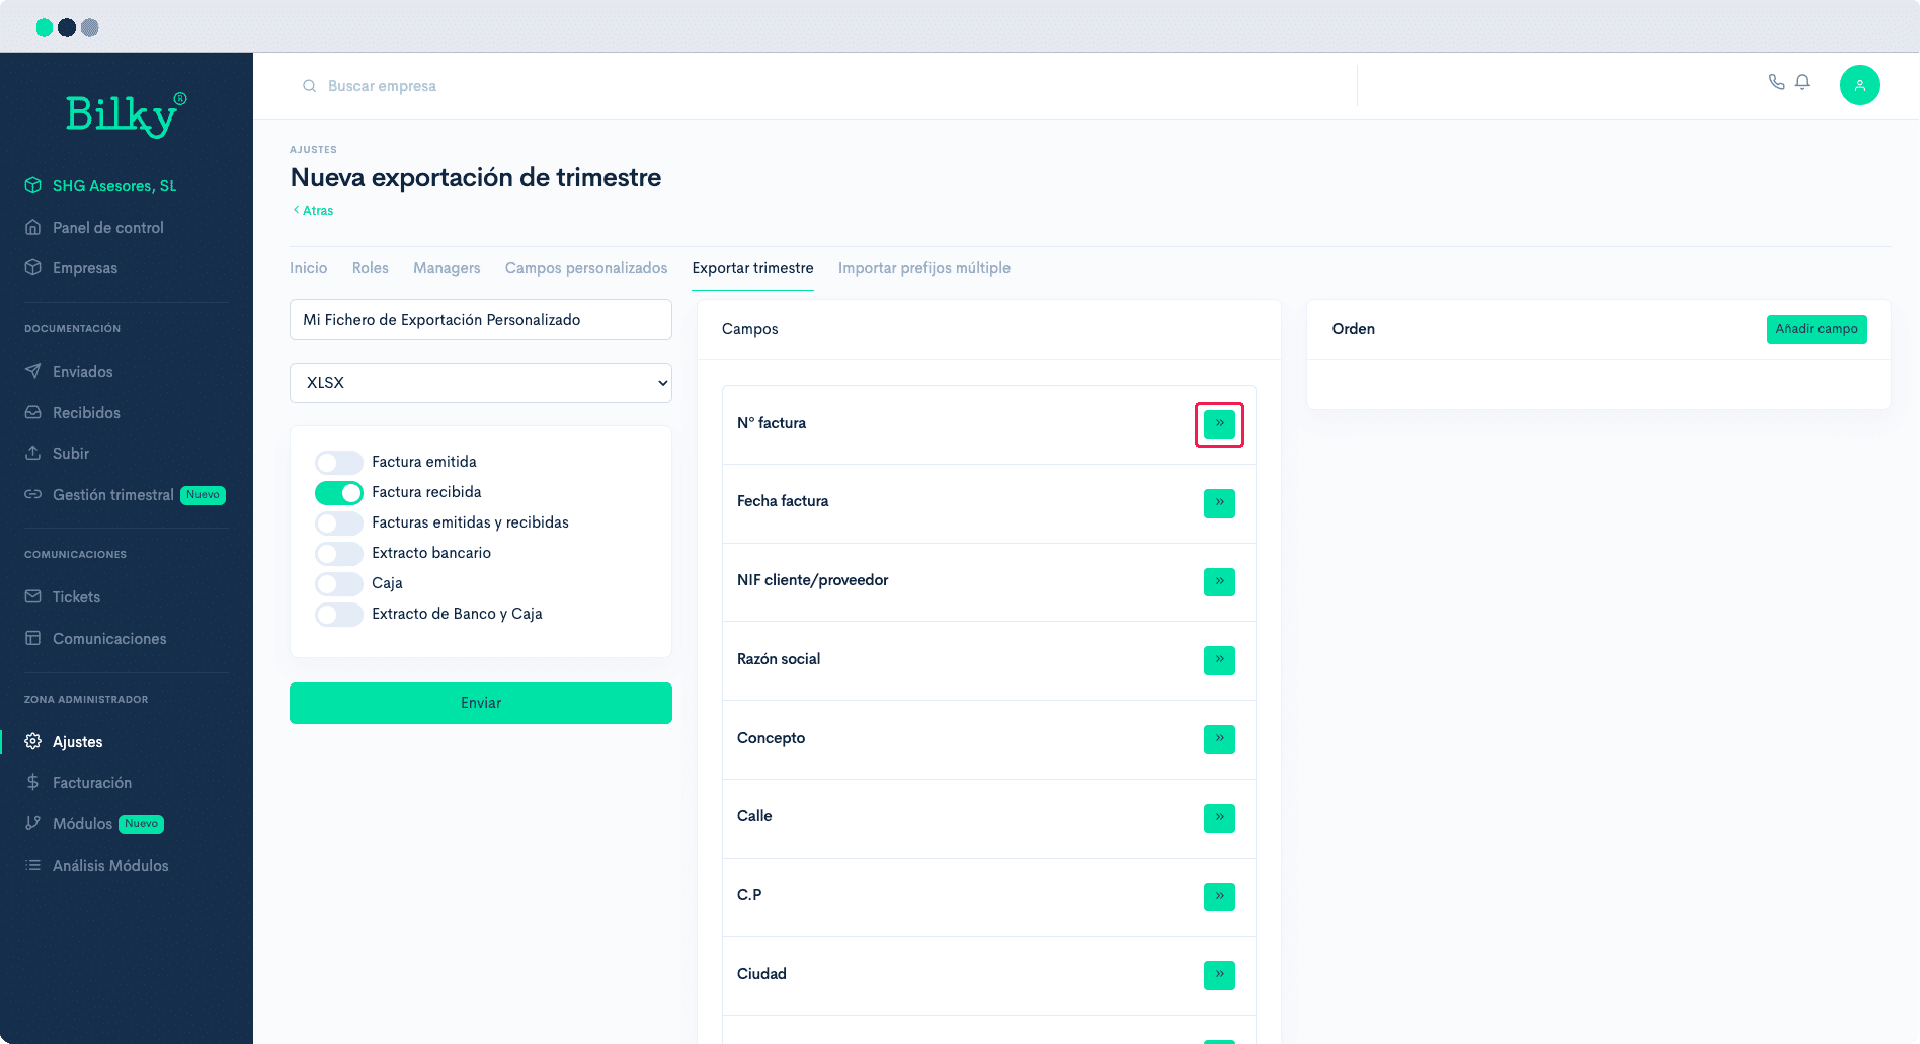The width and height of the screenshot is (1920, 1044).
Task: Open Comunicaciones in sidebar
Action: click(110, 638)
